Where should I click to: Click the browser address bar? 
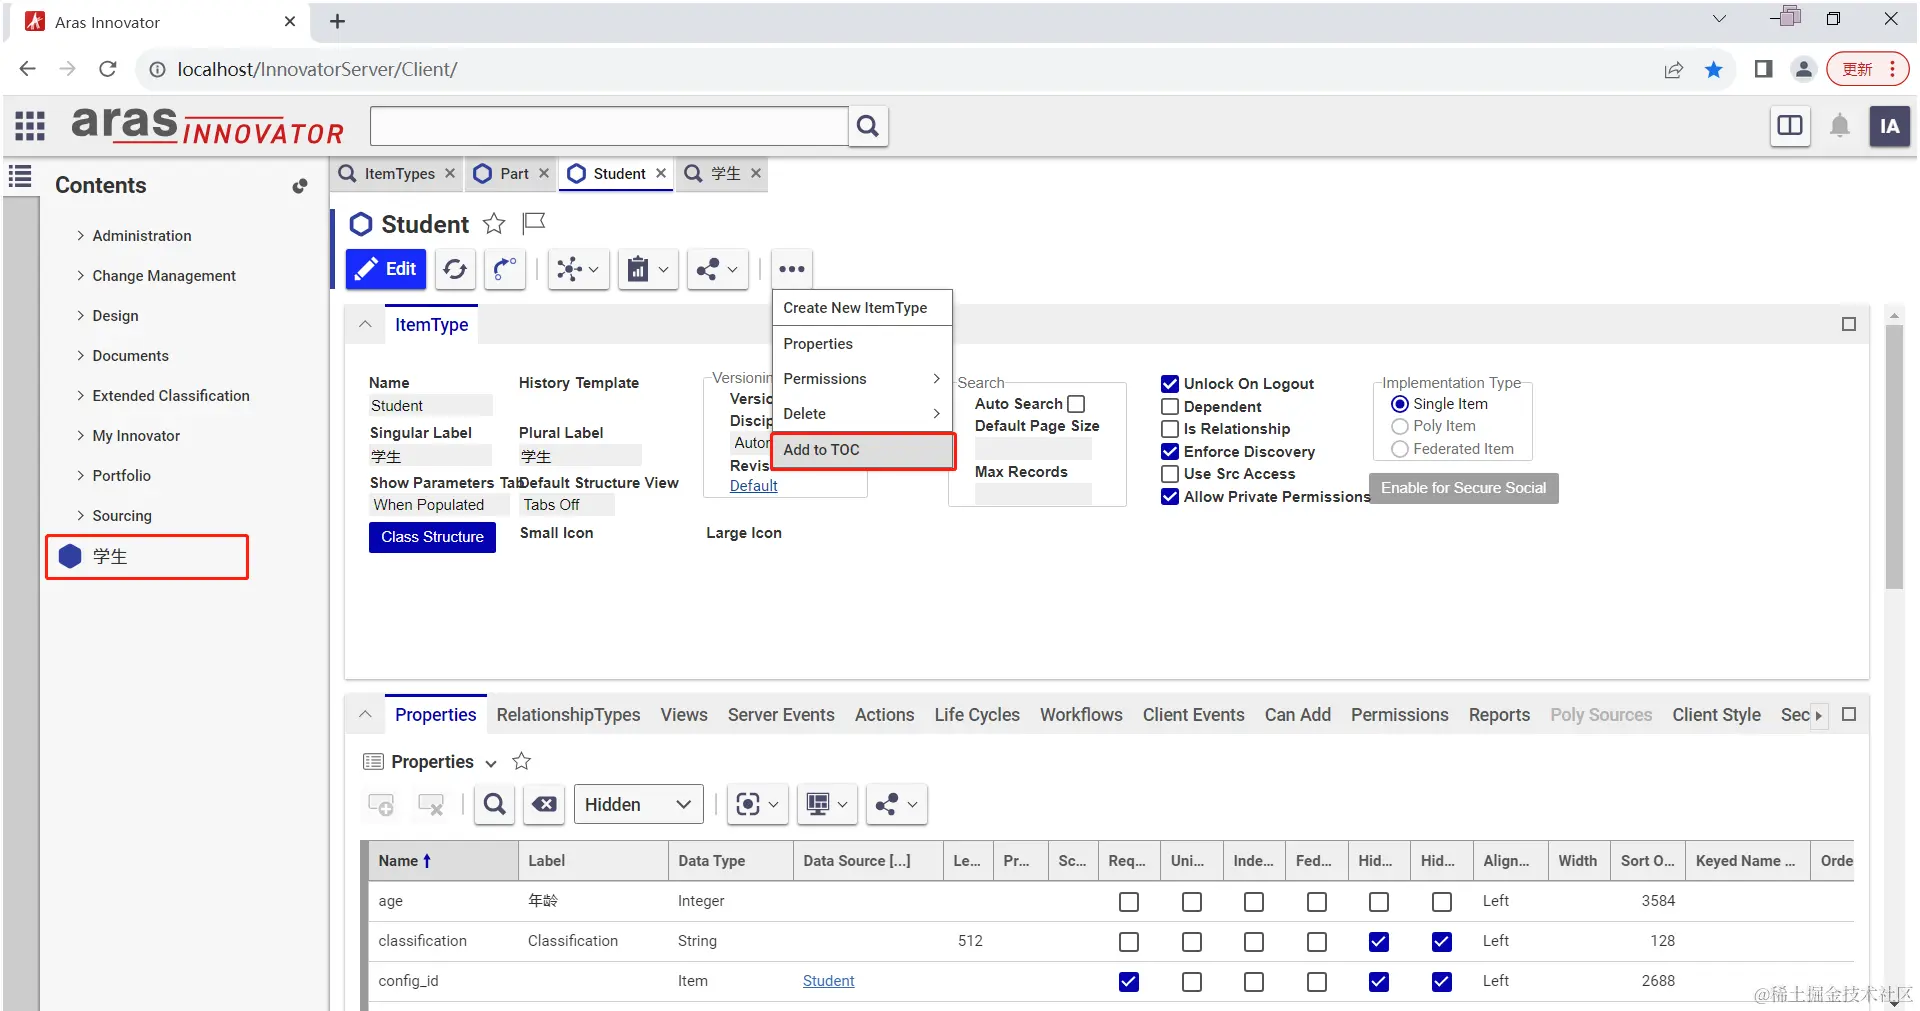[x=900, y=69]
